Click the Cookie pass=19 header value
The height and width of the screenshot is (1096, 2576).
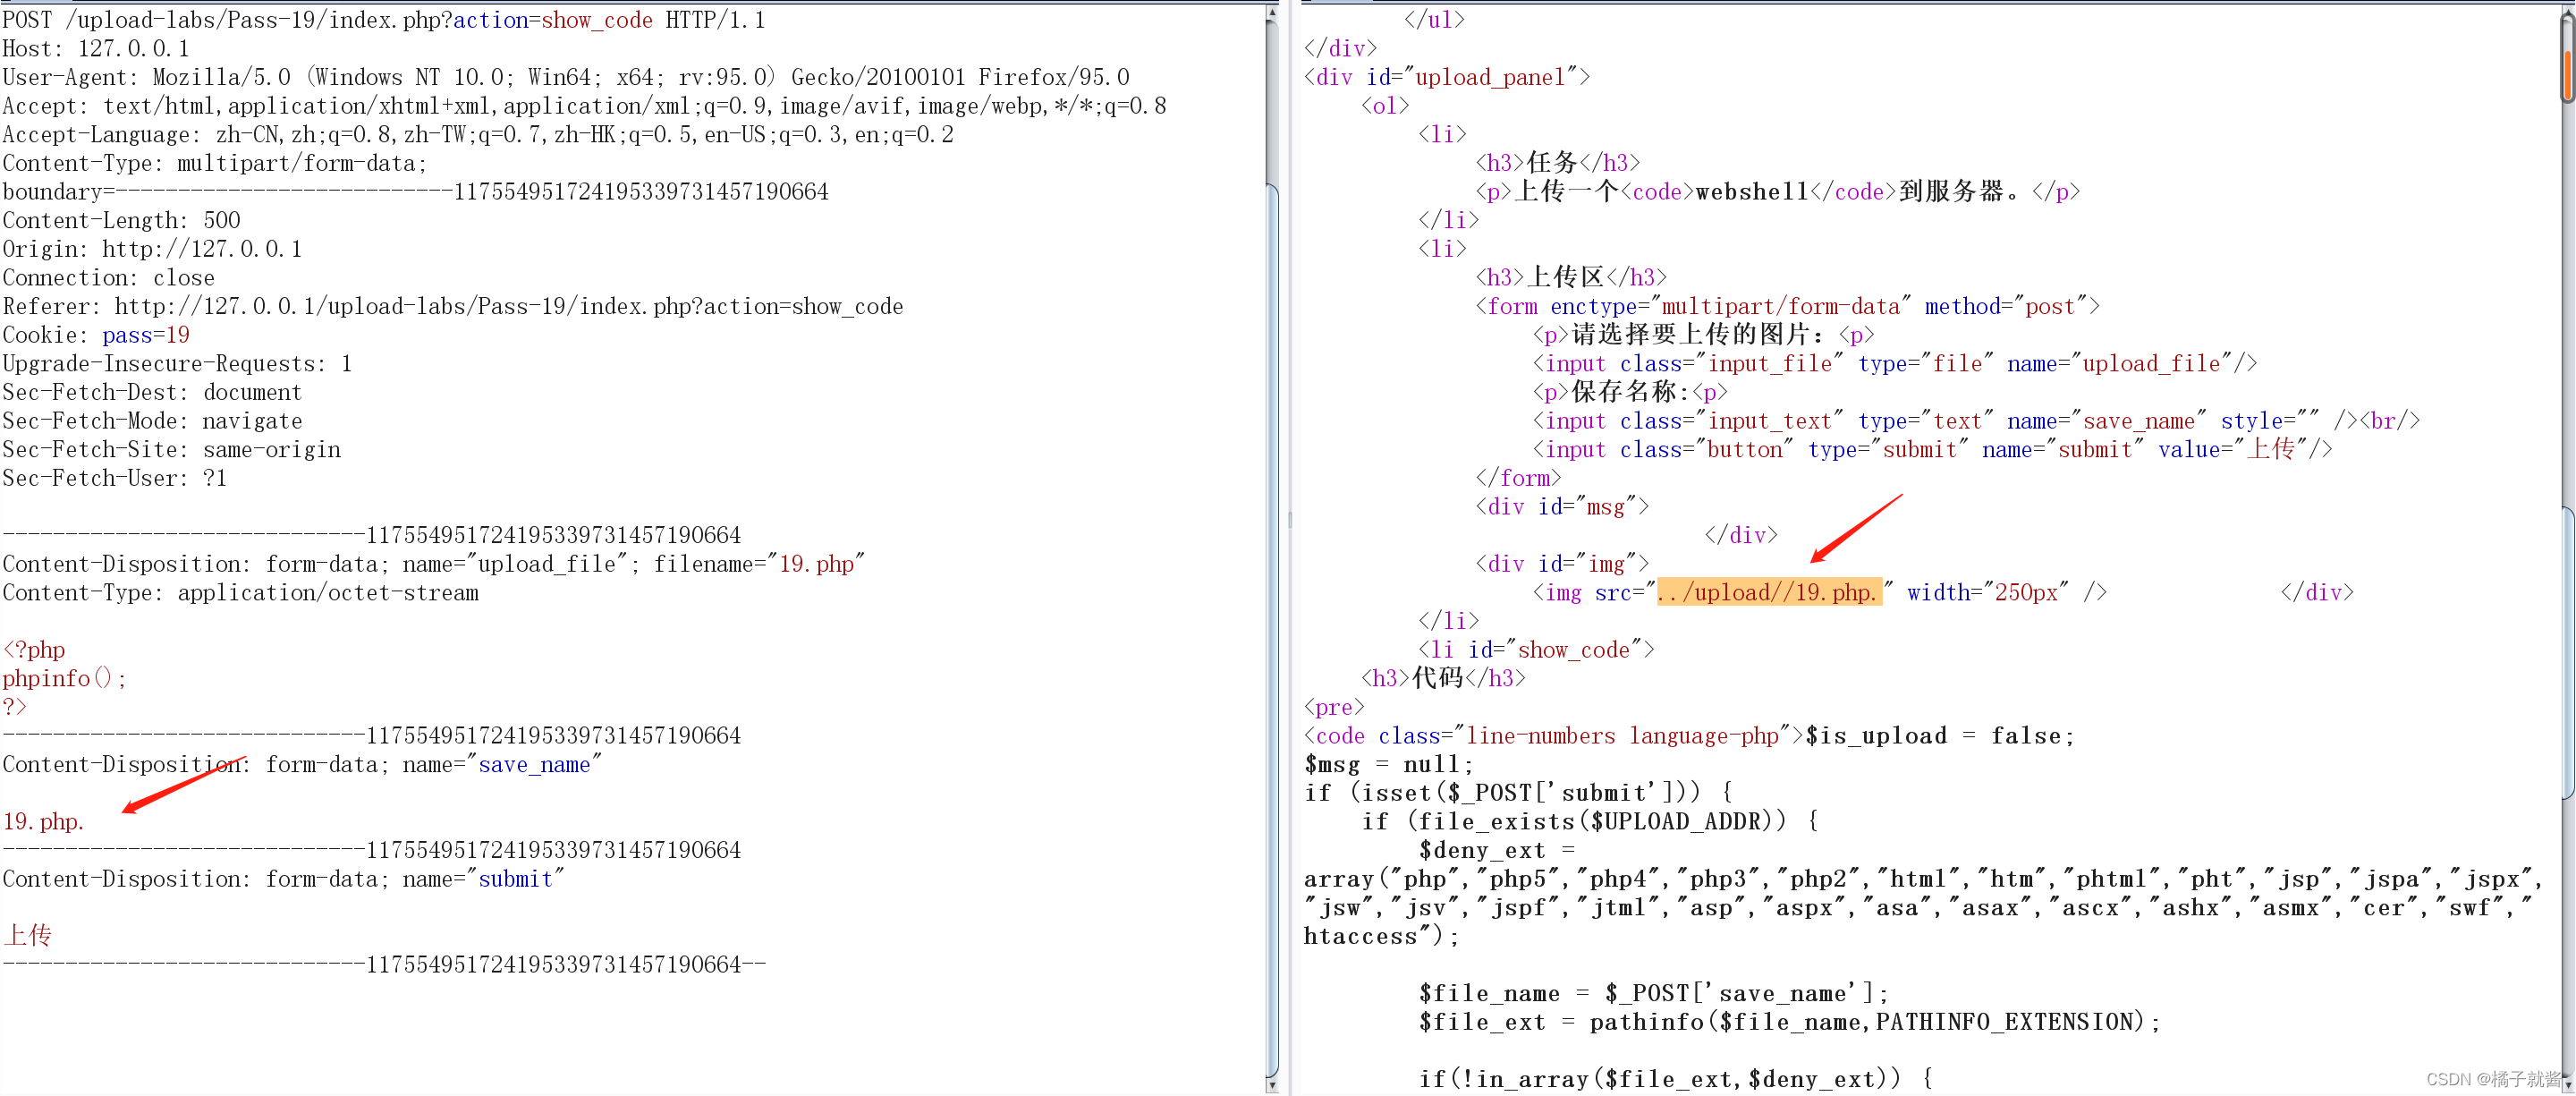pos(145,335)
